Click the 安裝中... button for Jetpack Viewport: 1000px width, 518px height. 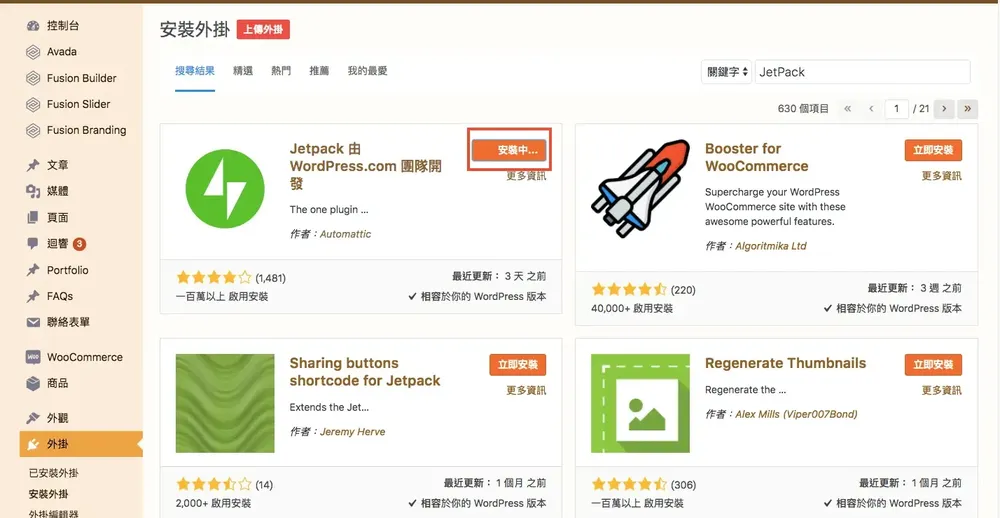(x=510, y=150)
